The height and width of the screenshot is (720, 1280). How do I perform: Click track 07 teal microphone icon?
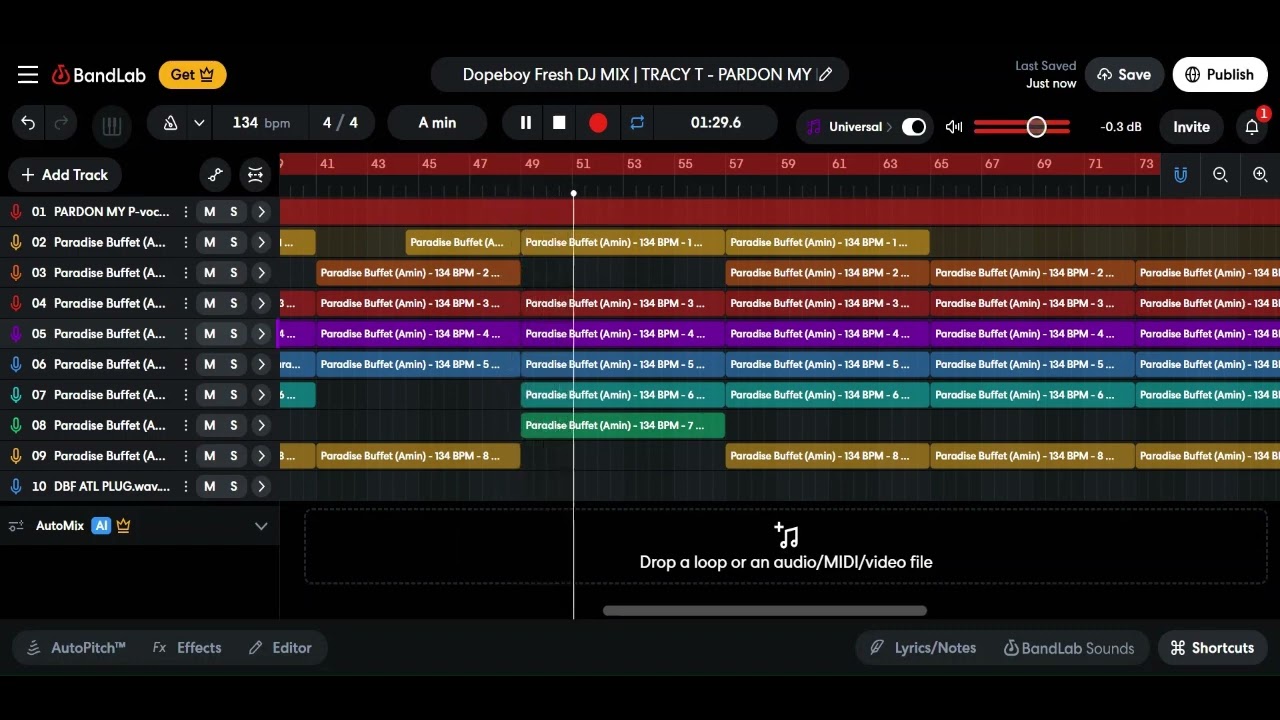click(16, 395)
